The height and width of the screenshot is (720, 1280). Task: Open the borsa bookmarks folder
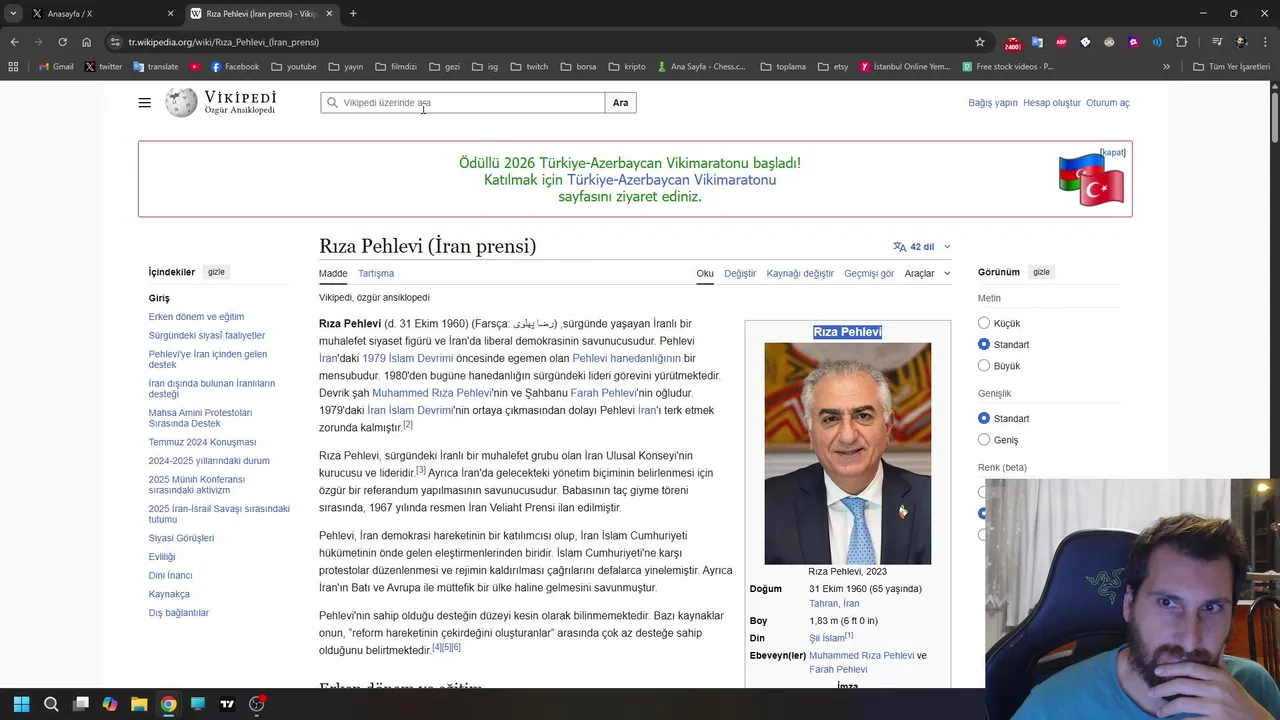pos(578,67)
